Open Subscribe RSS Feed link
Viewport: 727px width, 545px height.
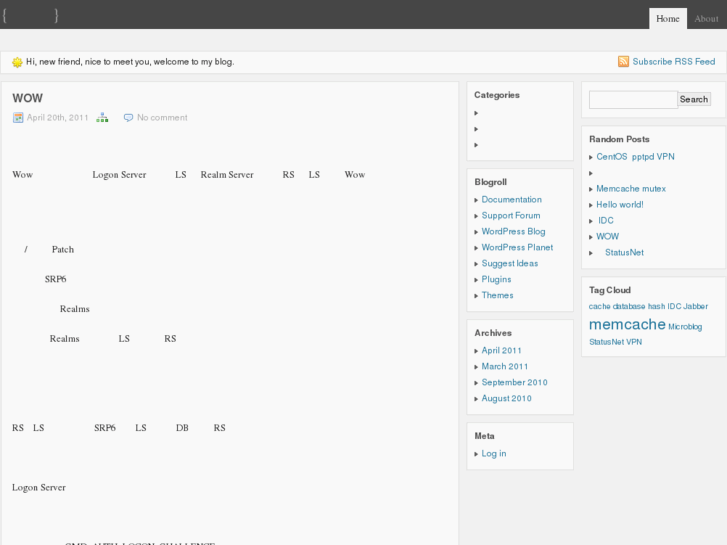tap(673, 61)
